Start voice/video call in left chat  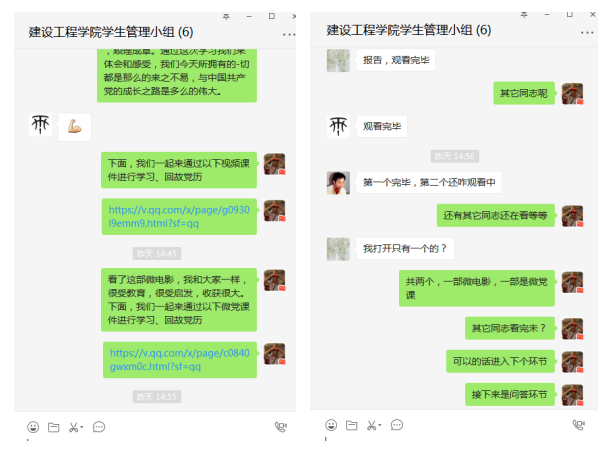280,427
